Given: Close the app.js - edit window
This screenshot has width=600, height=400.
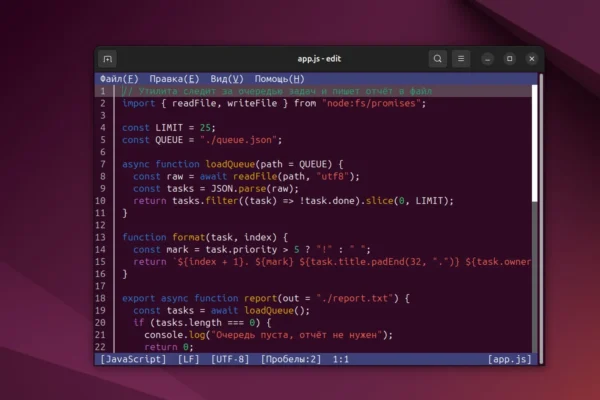Looking at the screenshot, I should 532,59.
